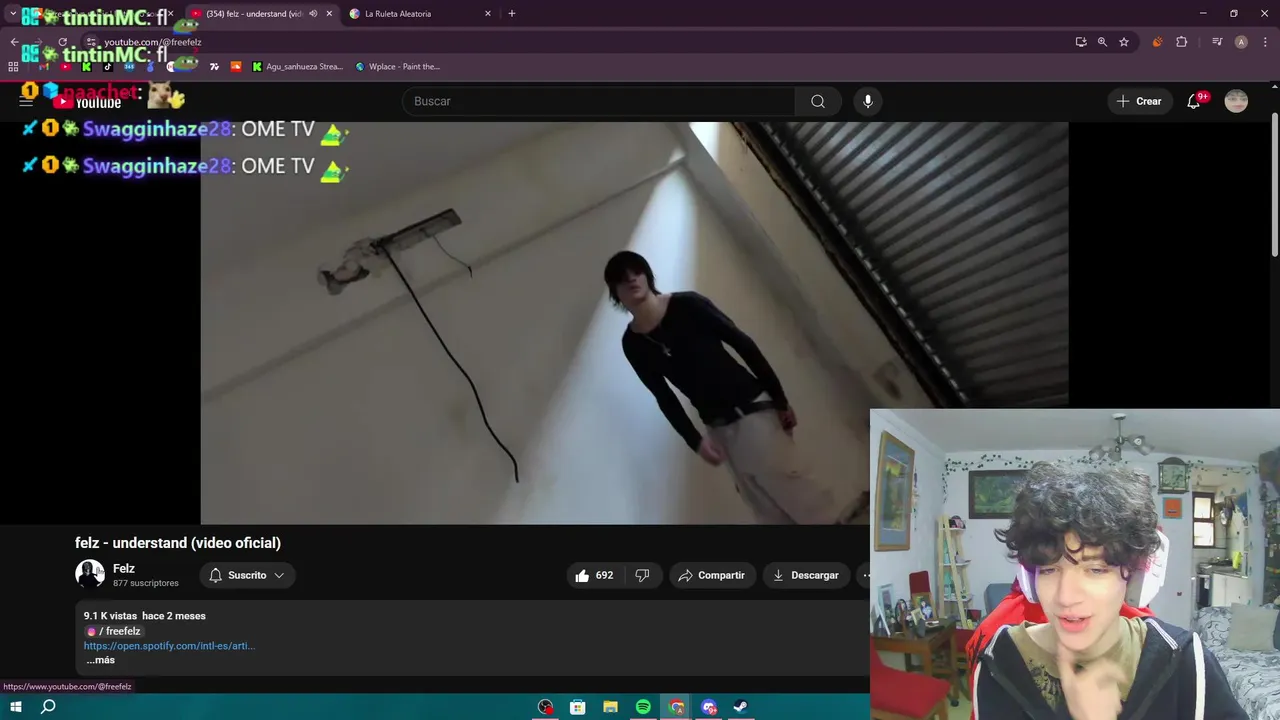
Task: Dislike the video with thumbs down
Action: coord(642,575)
